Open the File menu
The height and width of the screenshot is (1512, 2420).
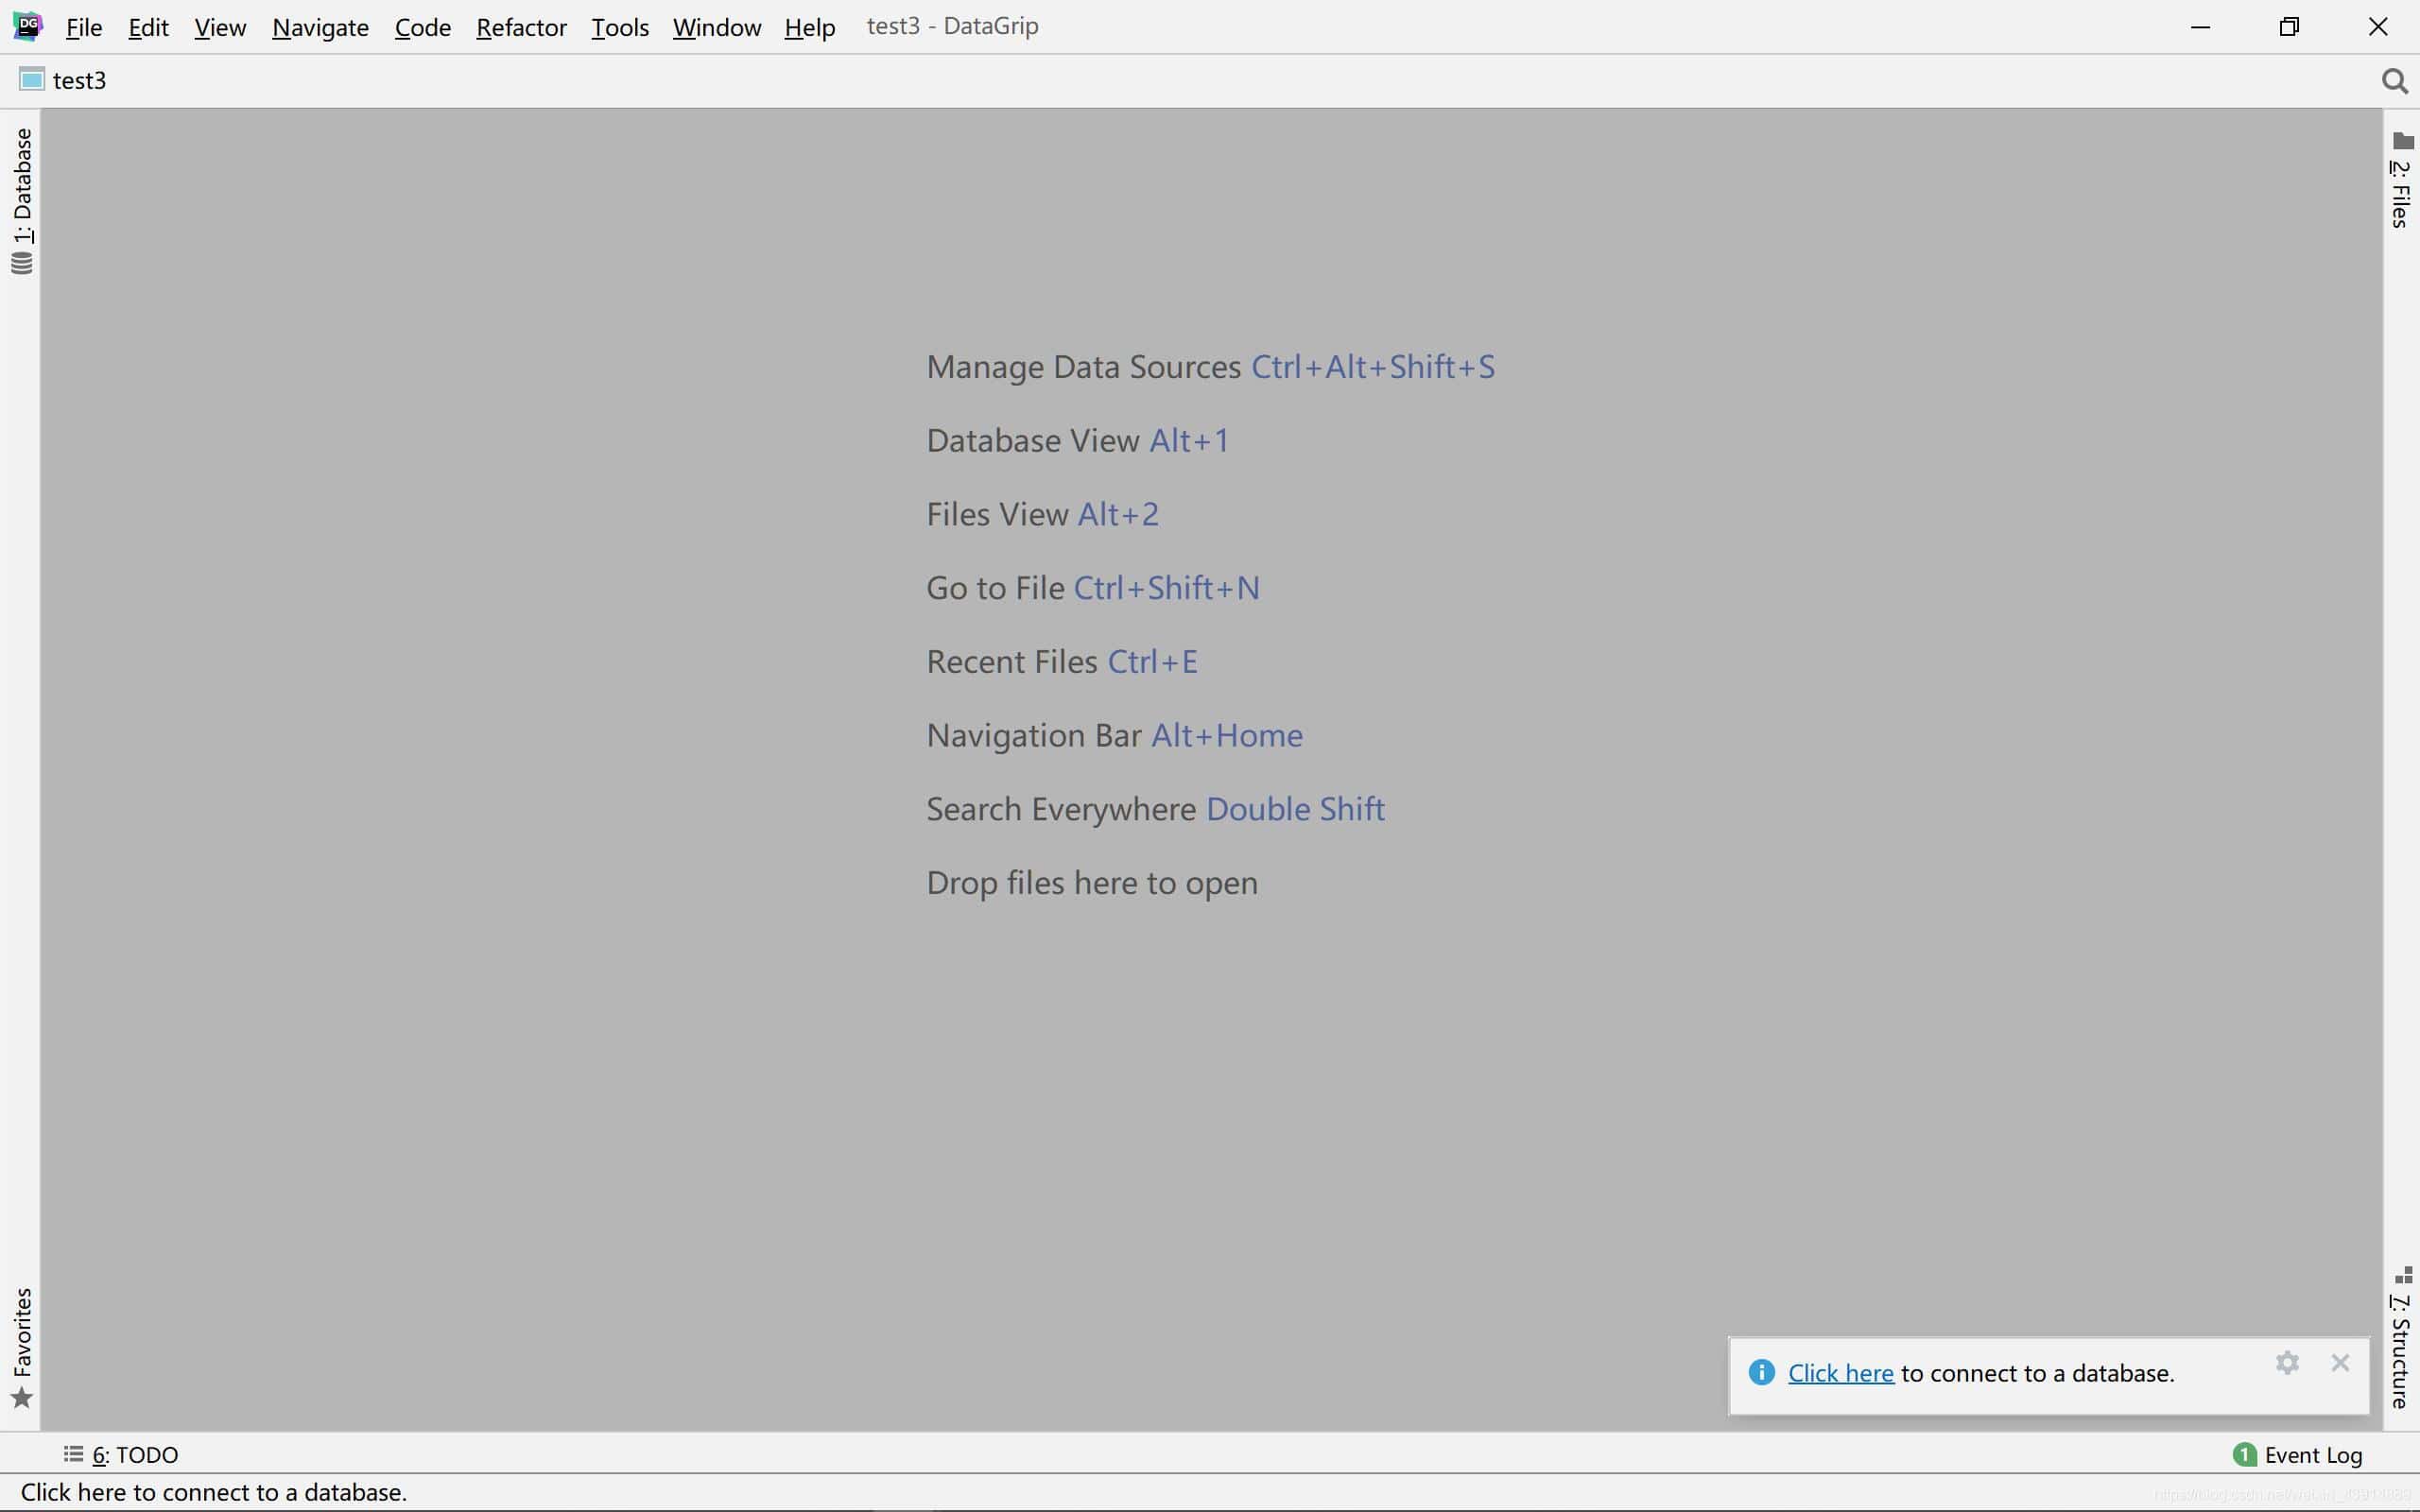84,27
